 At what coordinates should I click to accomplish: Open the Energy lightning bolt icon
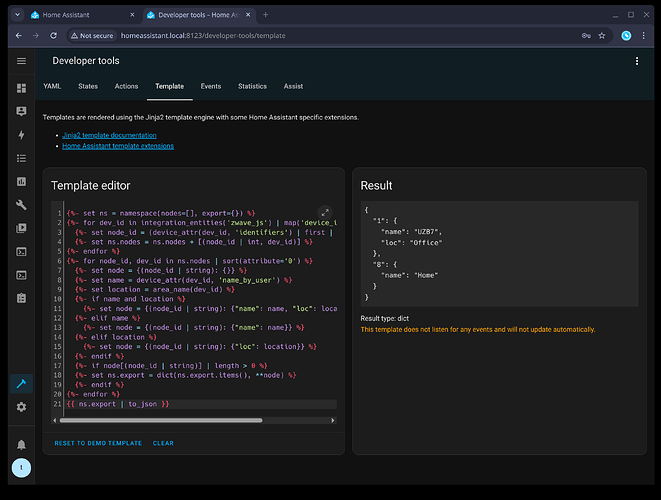pyautogui.click(x=21, y=135)
